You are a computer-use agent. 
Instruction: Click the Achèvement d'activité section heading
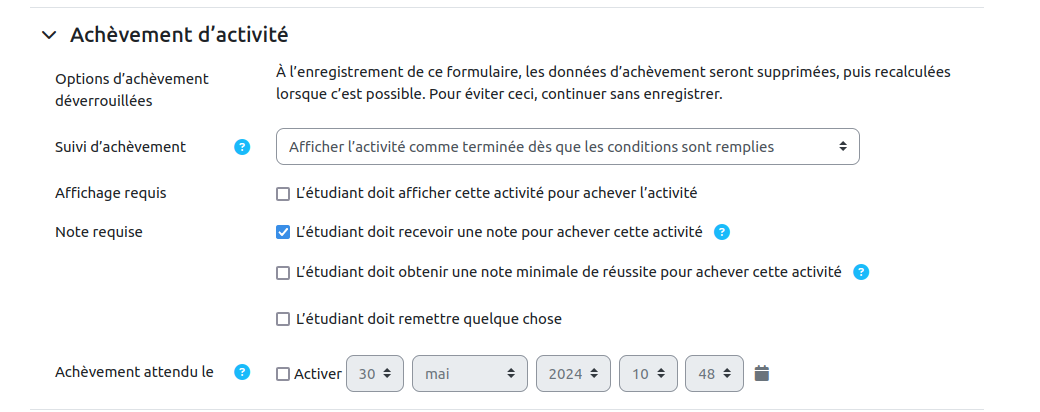179,35
